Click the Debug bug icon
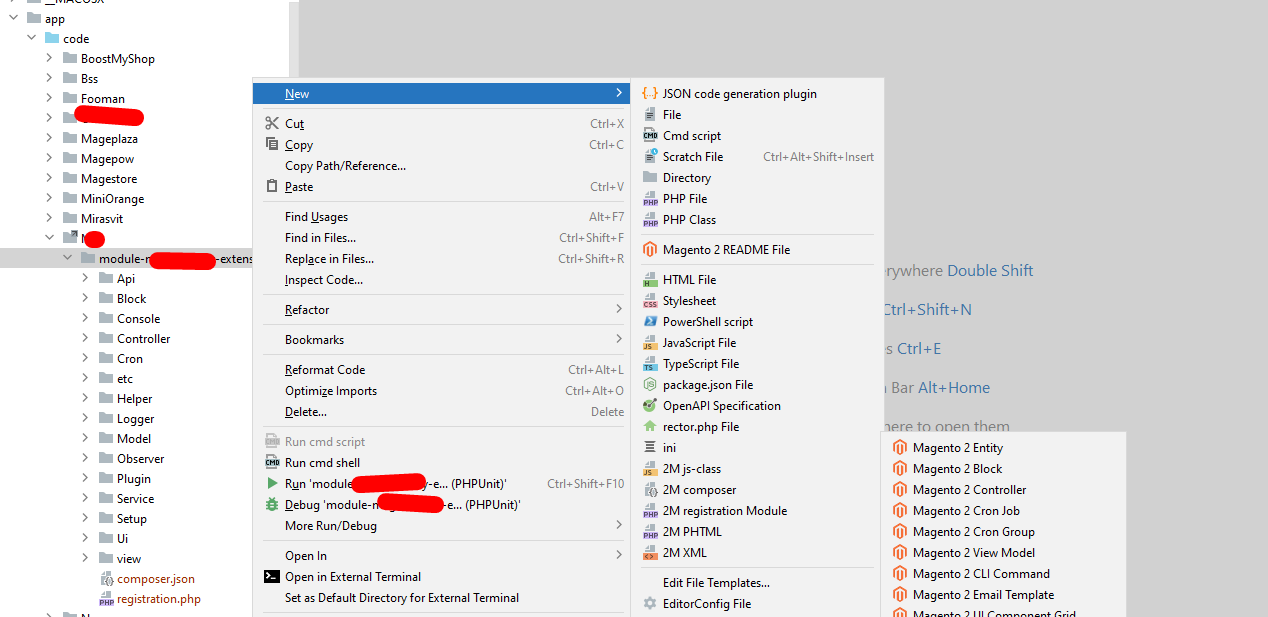The height and width of the screenshot is (617, 1268). (x=272, y=504)
